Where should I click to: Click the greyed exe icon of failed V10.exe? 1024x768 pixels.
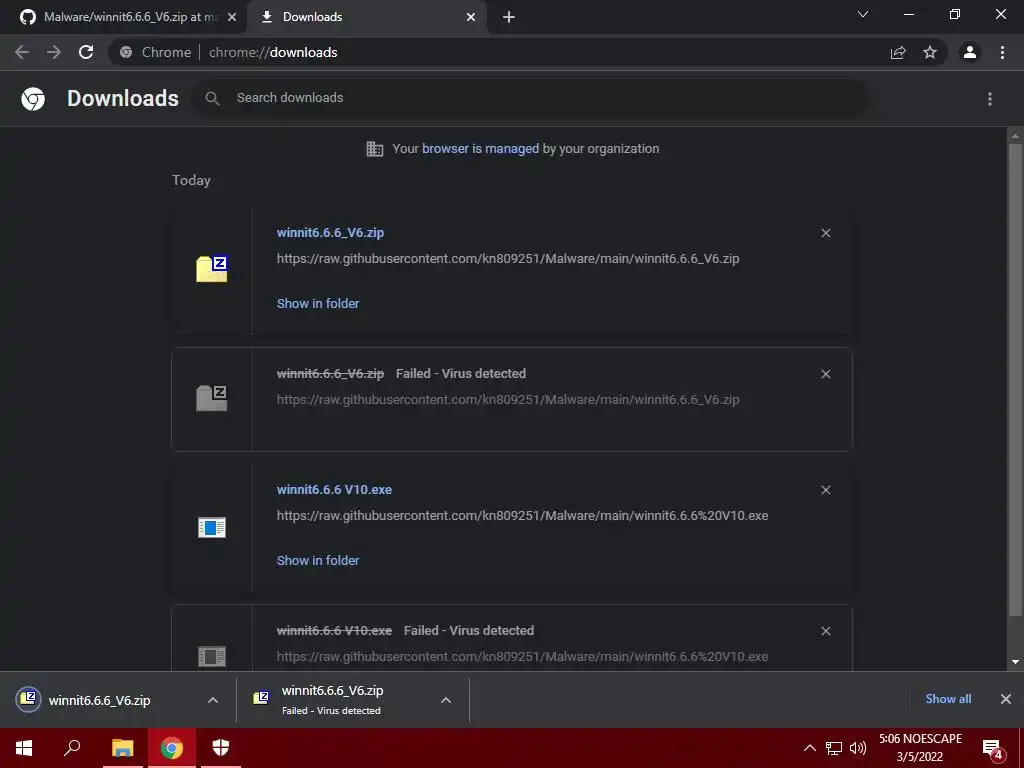click(x=212, y=656)
